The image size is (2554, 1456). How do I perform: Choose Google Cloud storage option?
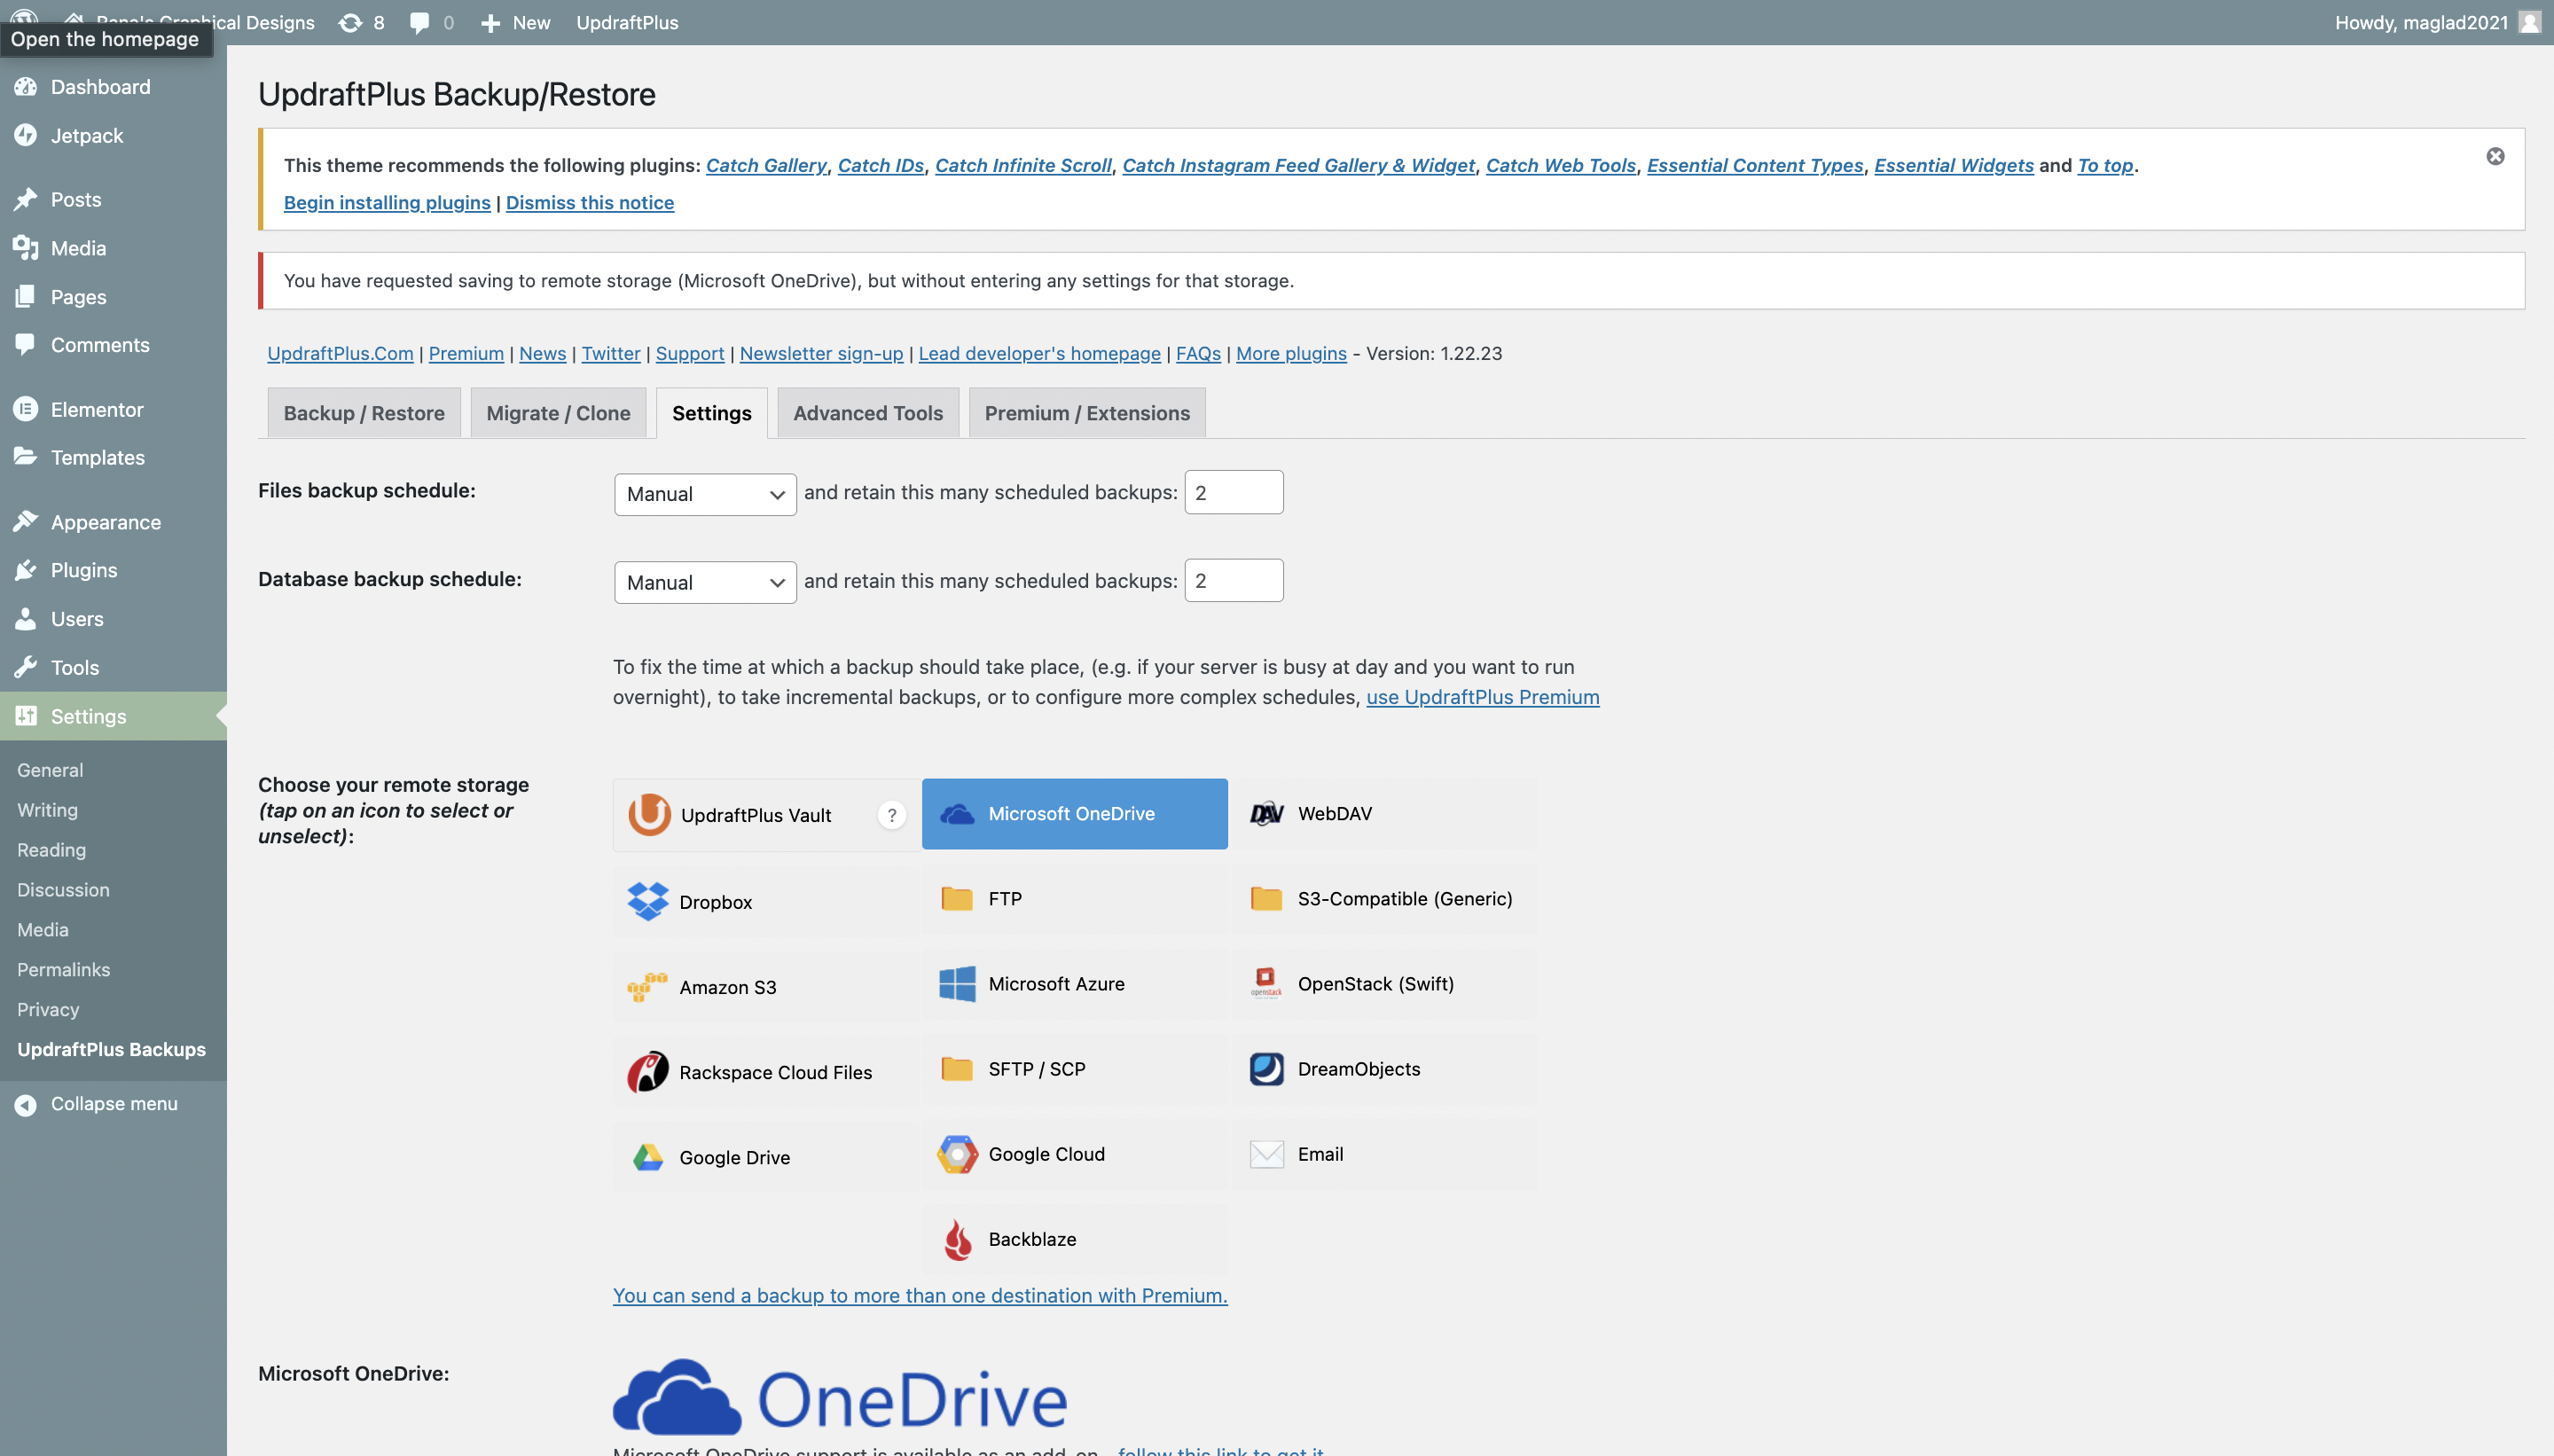(1074, 1154)
